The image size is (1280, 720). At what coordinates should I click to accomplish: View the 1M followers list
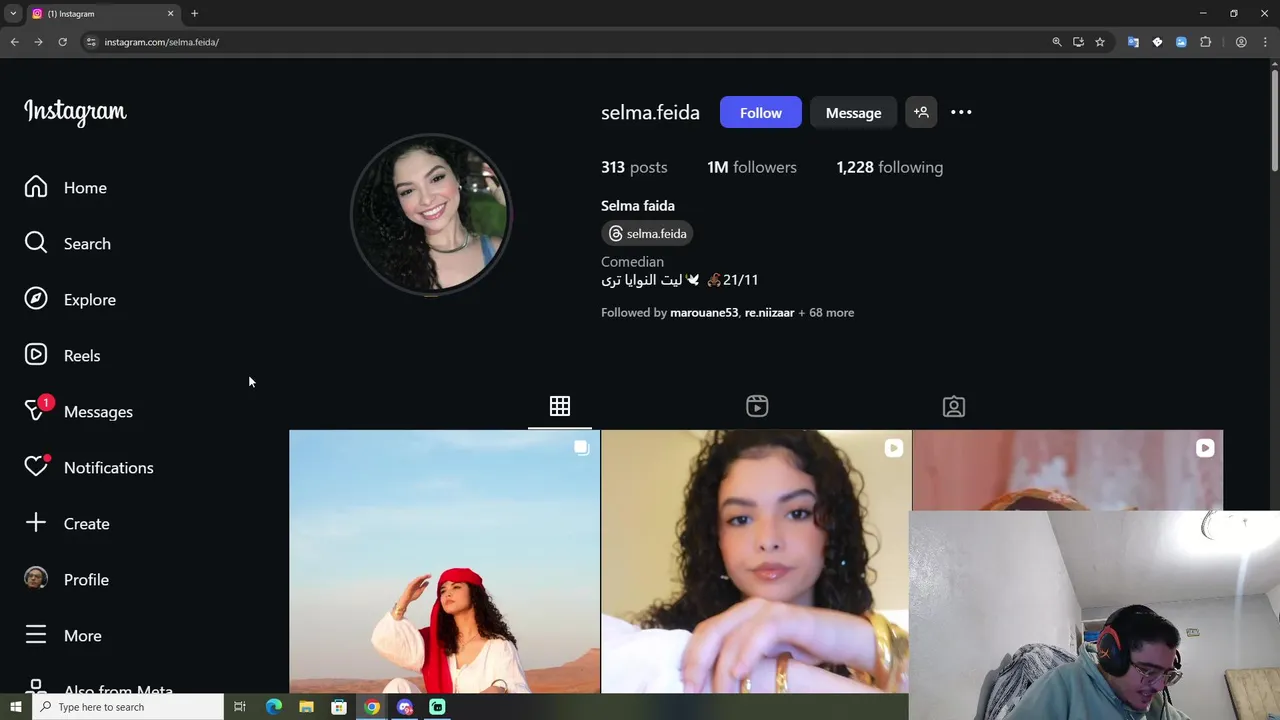752,167
